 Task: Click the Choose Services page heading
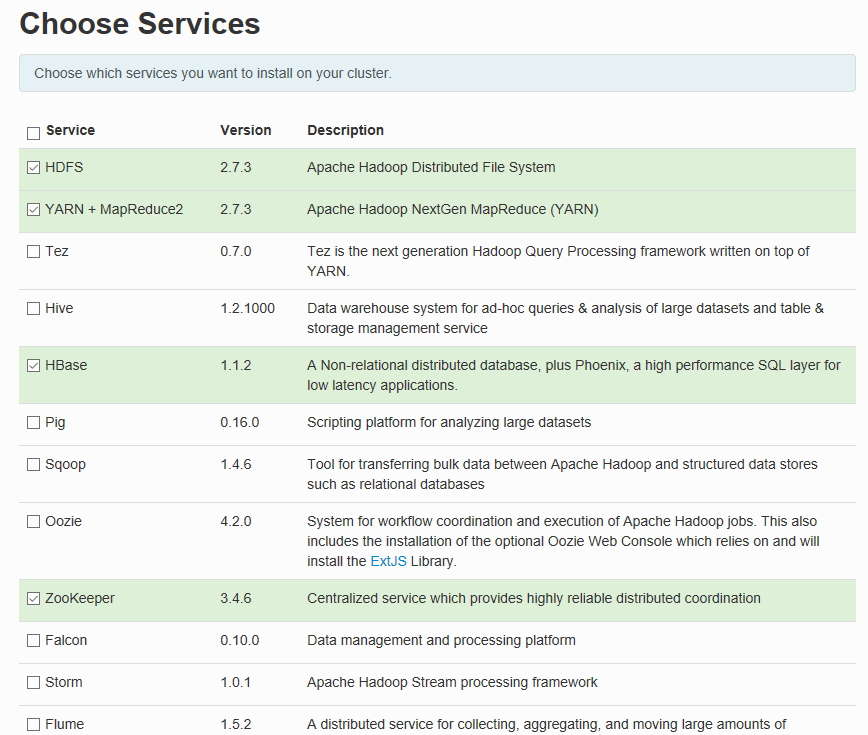click(x=140, y=24)
